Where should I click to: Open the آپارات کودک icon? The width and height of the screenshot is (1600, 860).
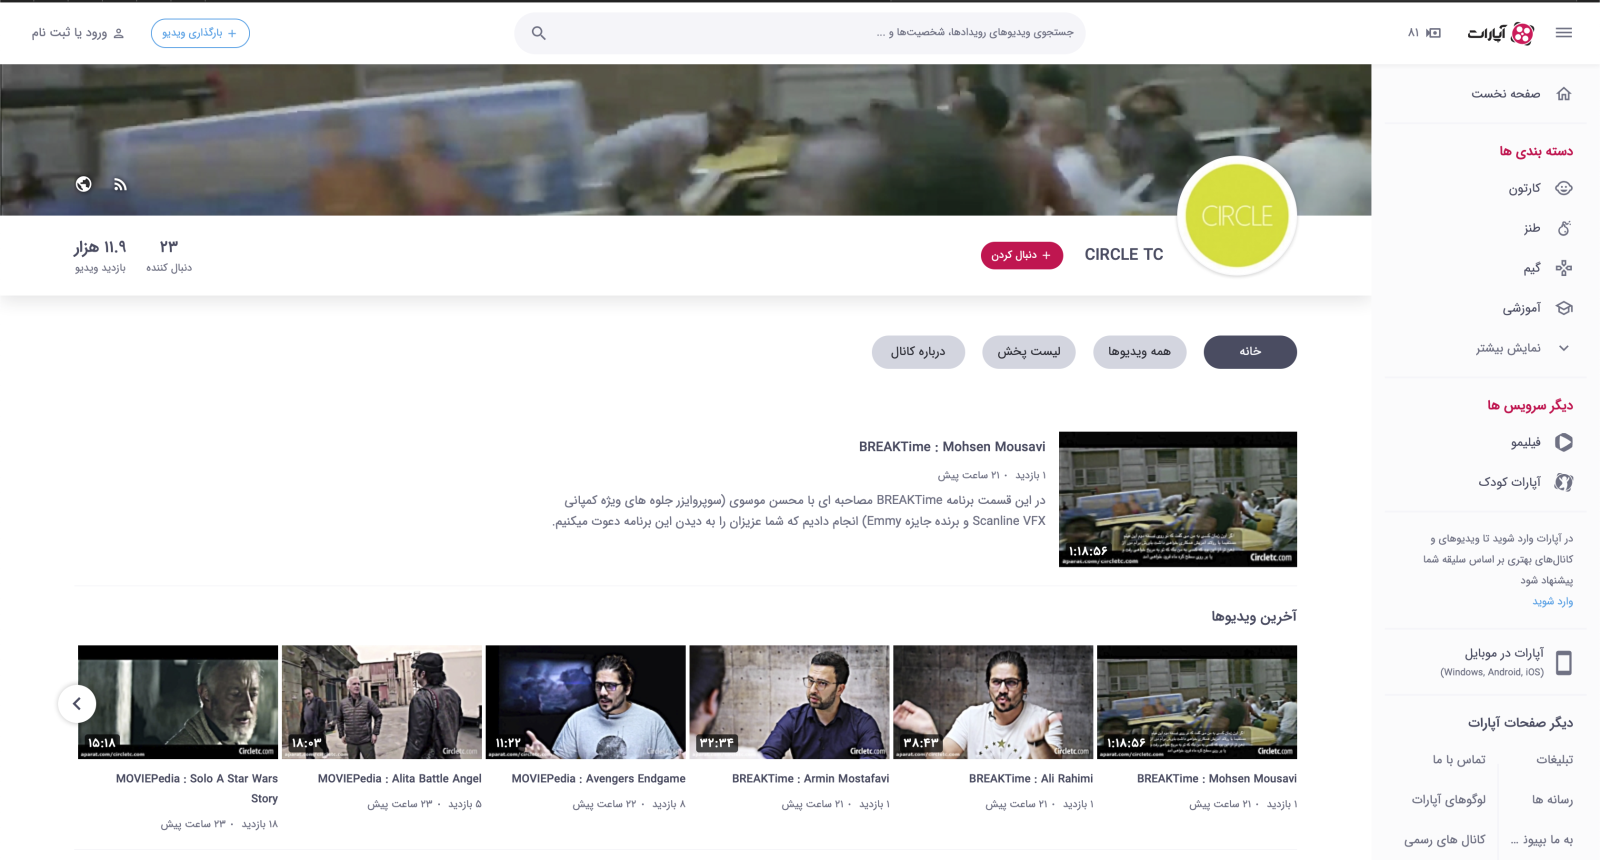(1564, 482)
